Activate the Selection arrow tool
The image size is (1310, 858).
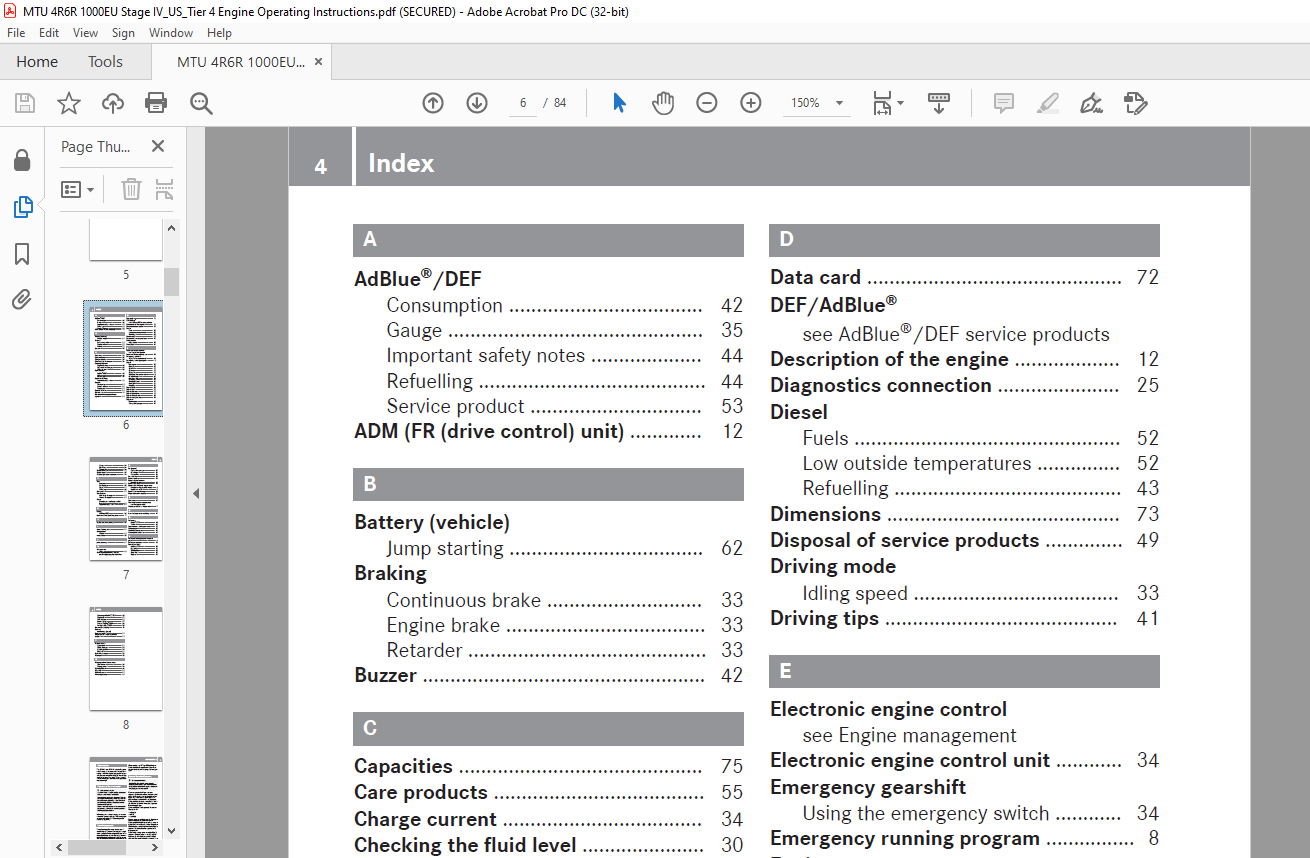[x=619, y=103]
